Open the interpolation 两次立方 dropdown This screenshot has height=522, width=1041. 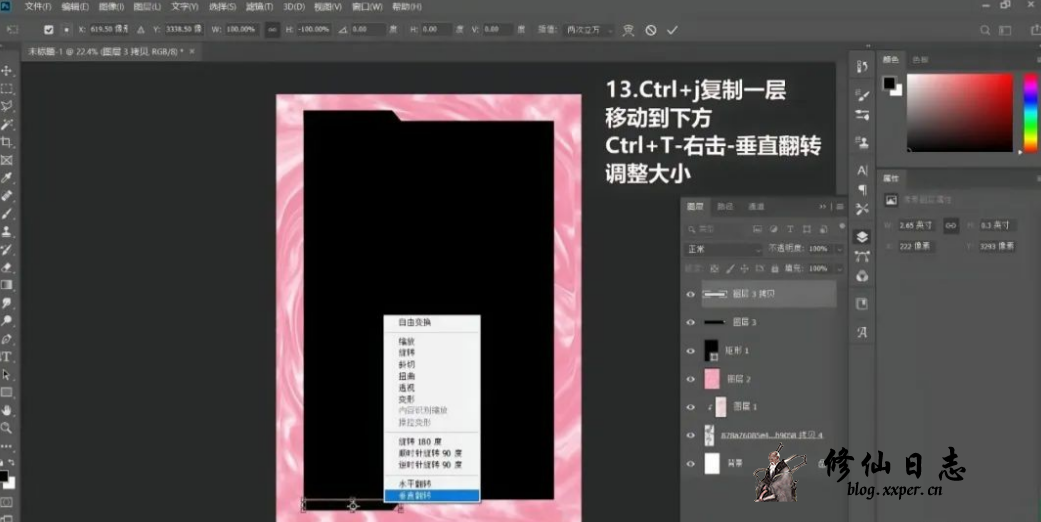(588, 30)
